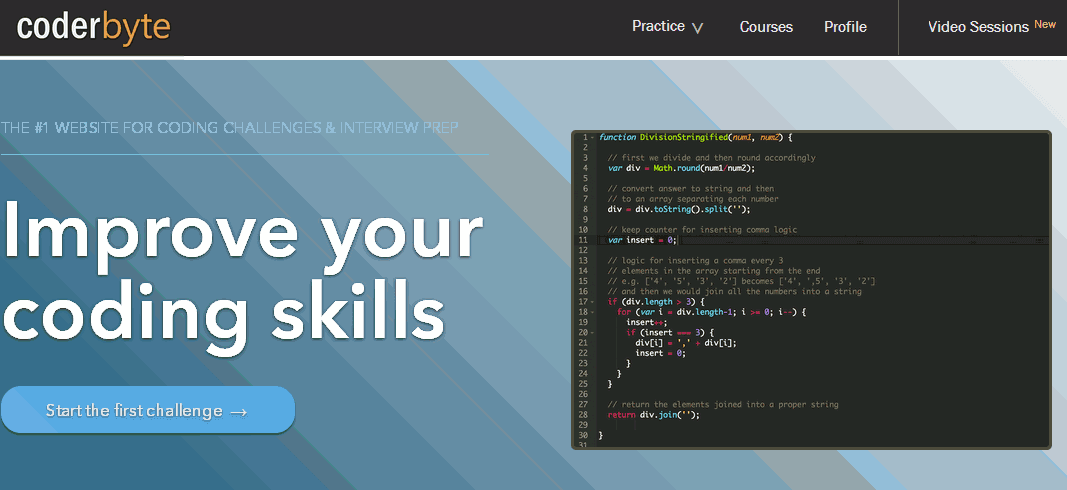
Task: Click 'var div = Math.round(num1/num2);' line
Action: pyautogui.click(x=682, y=168)
